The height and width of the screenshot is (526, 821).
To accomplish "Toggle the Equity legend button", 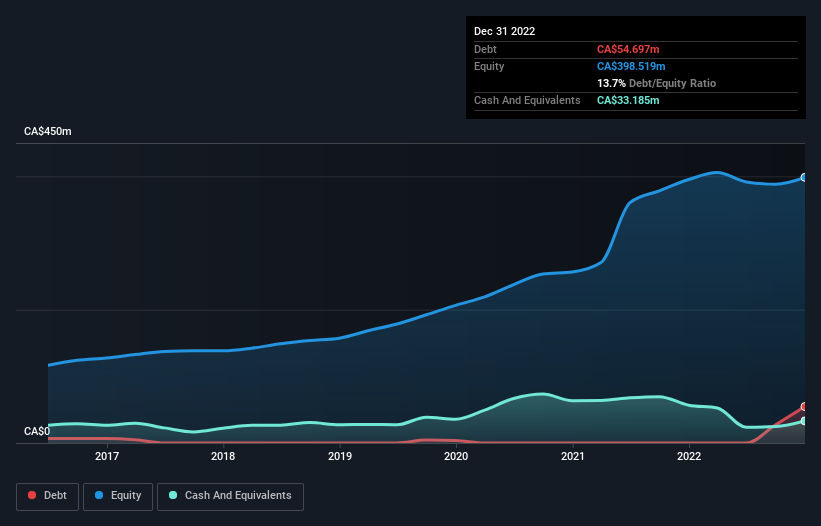I will 118,496.
